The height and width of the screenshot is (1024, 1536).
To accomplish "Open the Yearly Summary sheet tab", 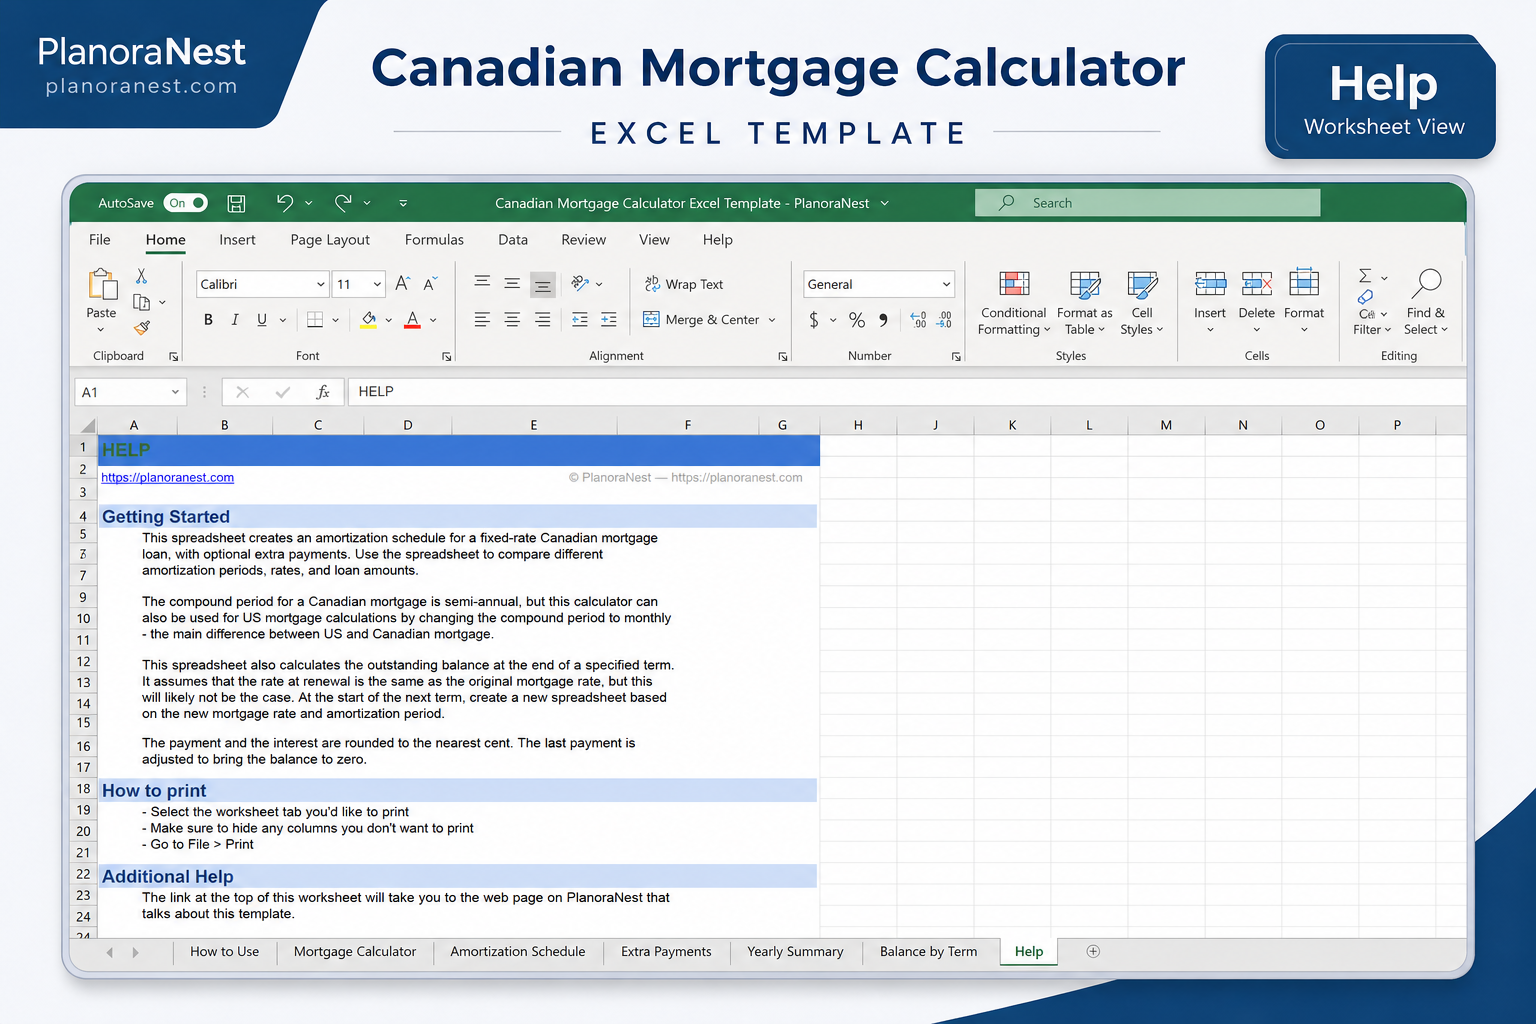I will tap(795, 951).
